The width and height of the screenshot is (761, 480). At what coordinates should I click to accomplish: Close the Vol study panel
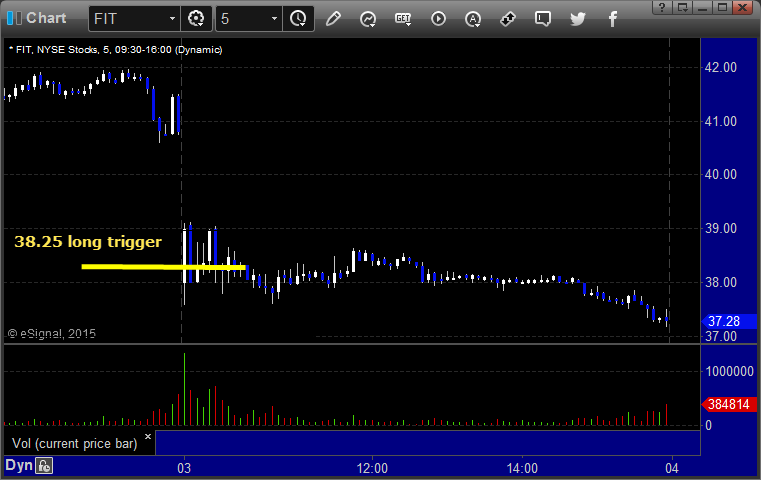click(x=148, y=436)
